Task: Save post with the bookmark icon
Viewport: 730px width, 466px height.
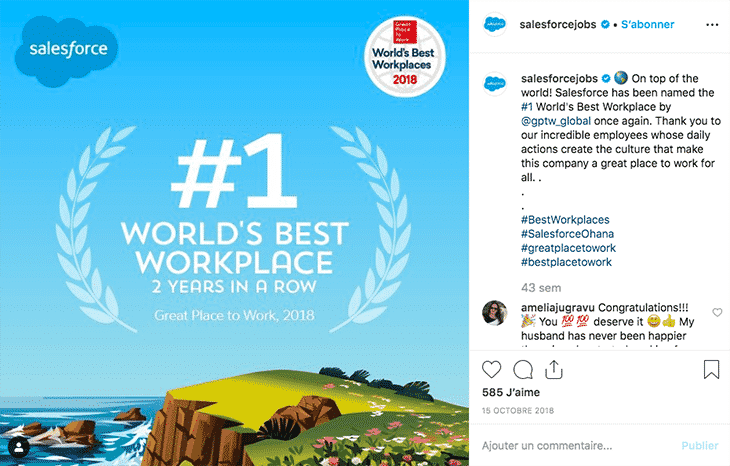Action: pos(711,370)
